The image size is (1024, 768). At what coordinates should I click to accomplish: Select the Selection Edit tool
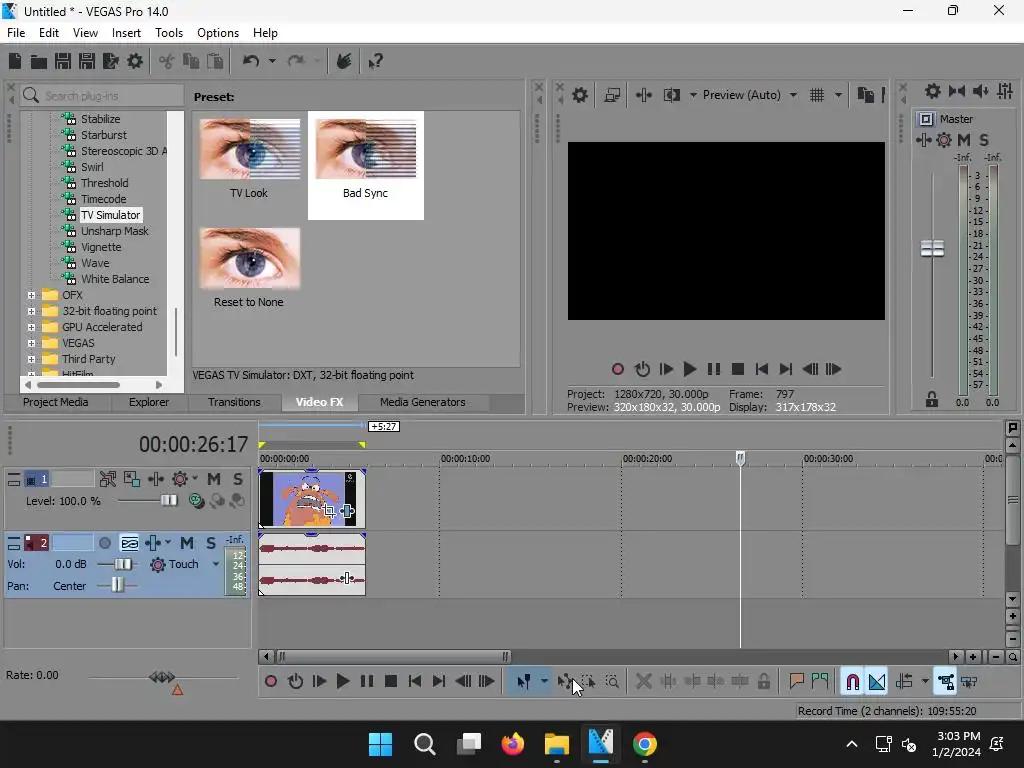click(x=588, y=682)
